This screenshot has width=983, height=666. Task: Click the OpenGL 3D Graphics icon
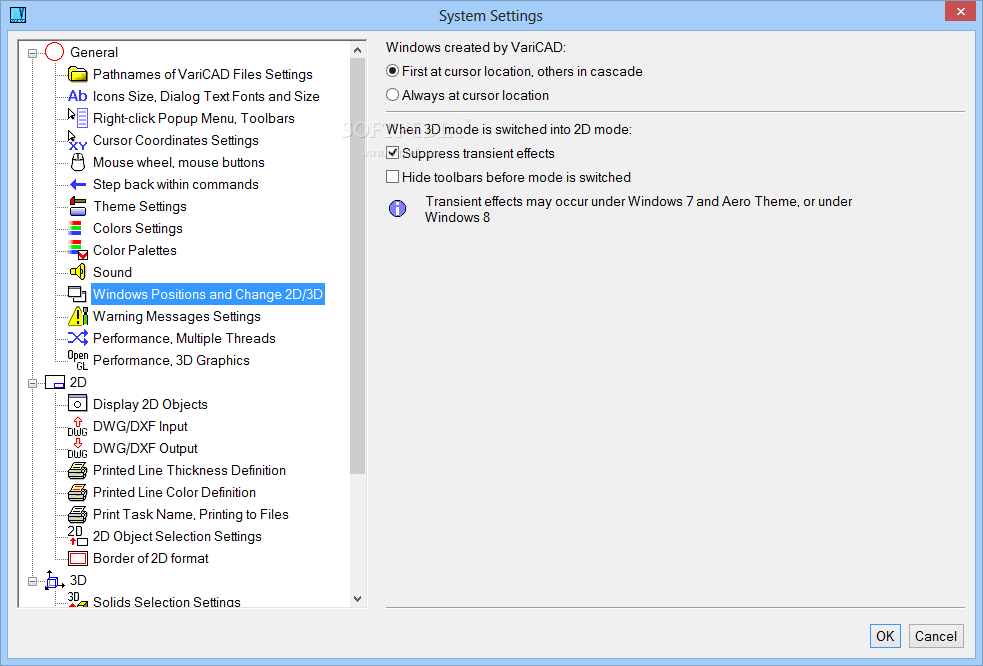[x=78, y=360]
